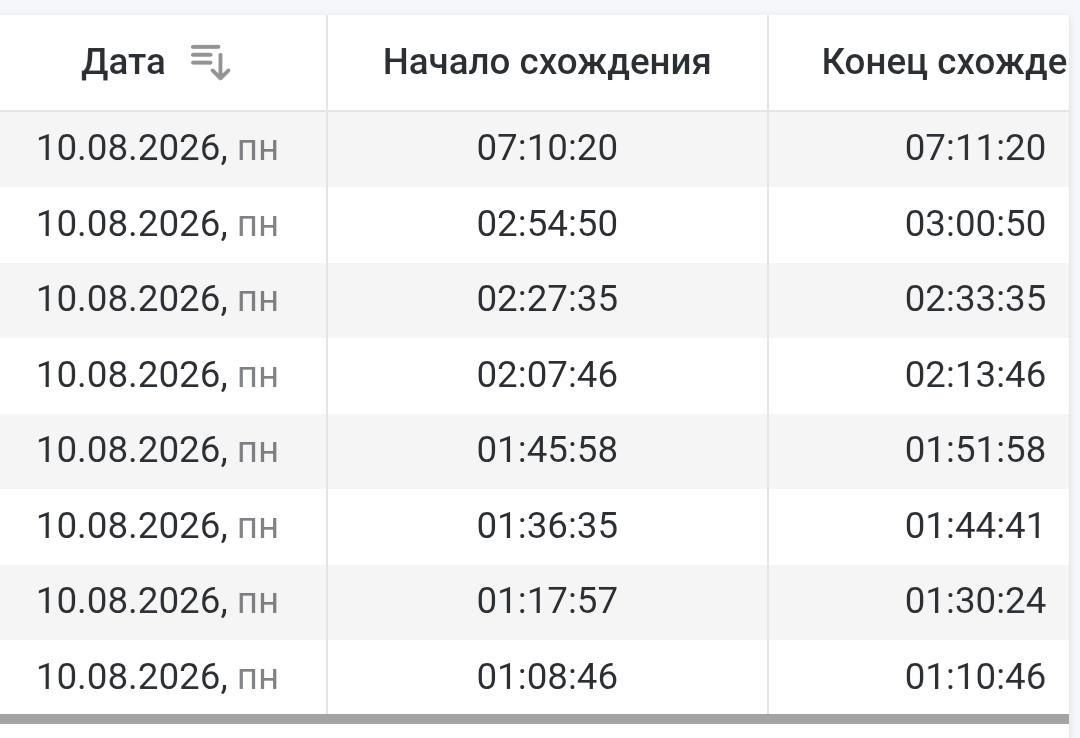Pick start time 01:17:57 cell
Screen dimensions: 1080x738
pos(547,601)
